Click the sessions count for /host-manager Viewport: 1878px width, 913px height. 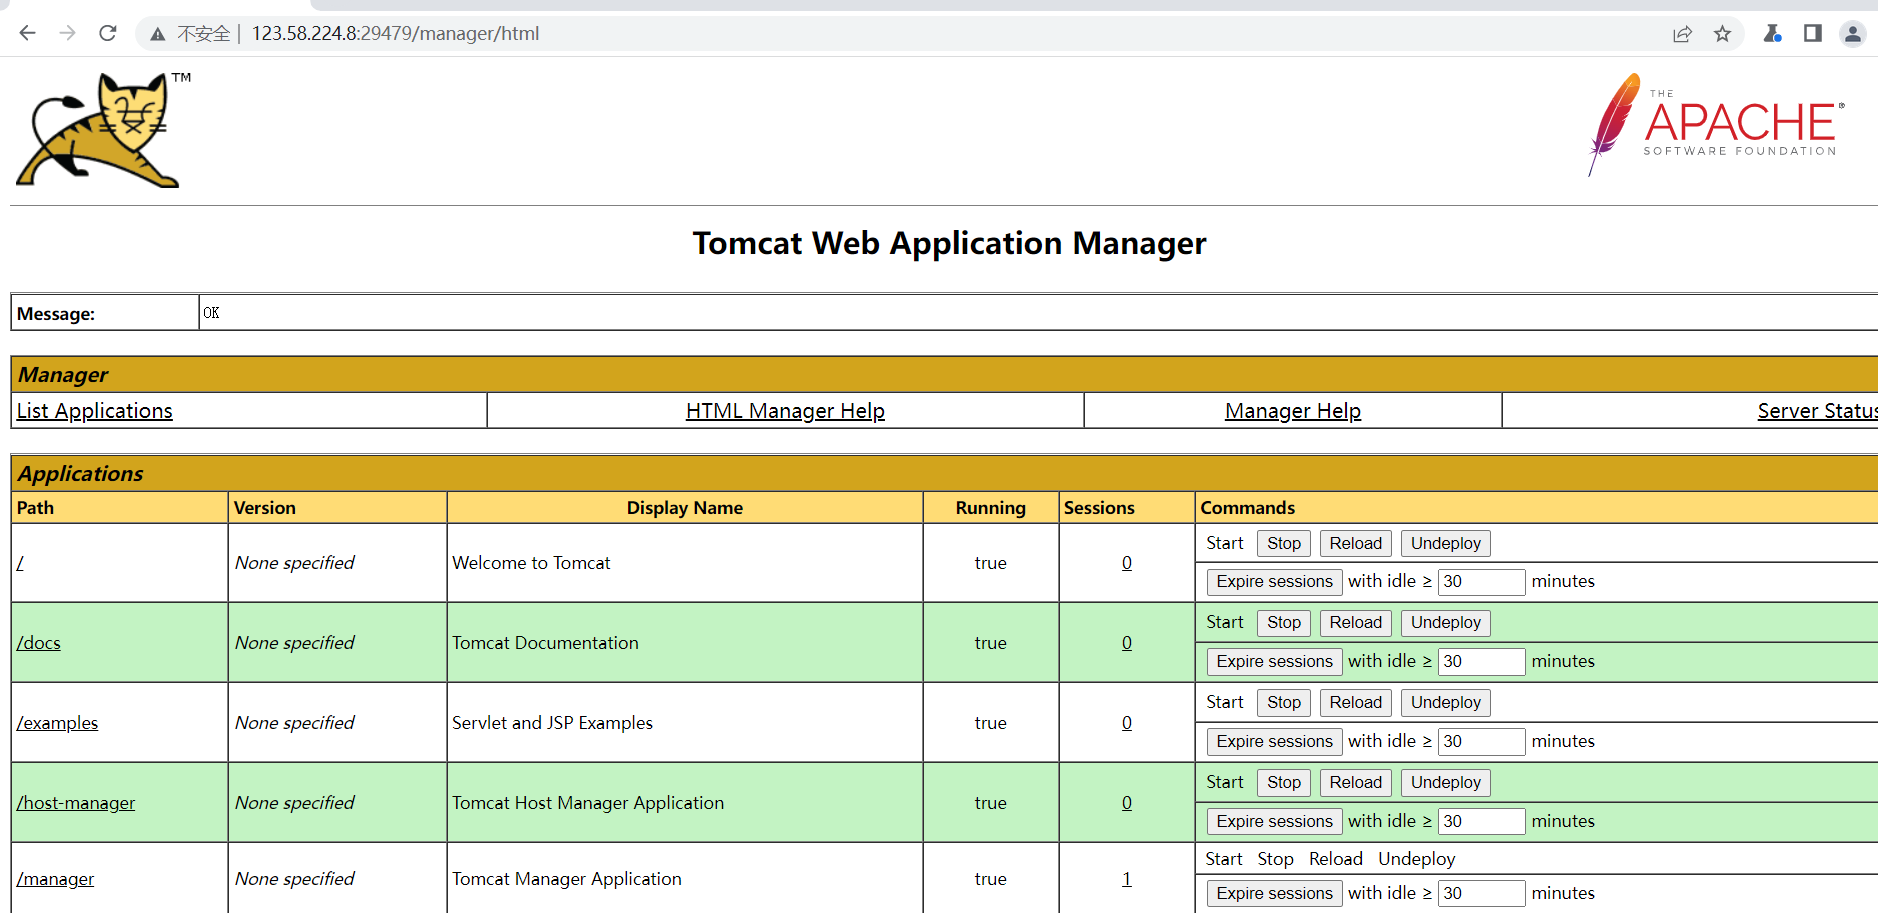1127,803
